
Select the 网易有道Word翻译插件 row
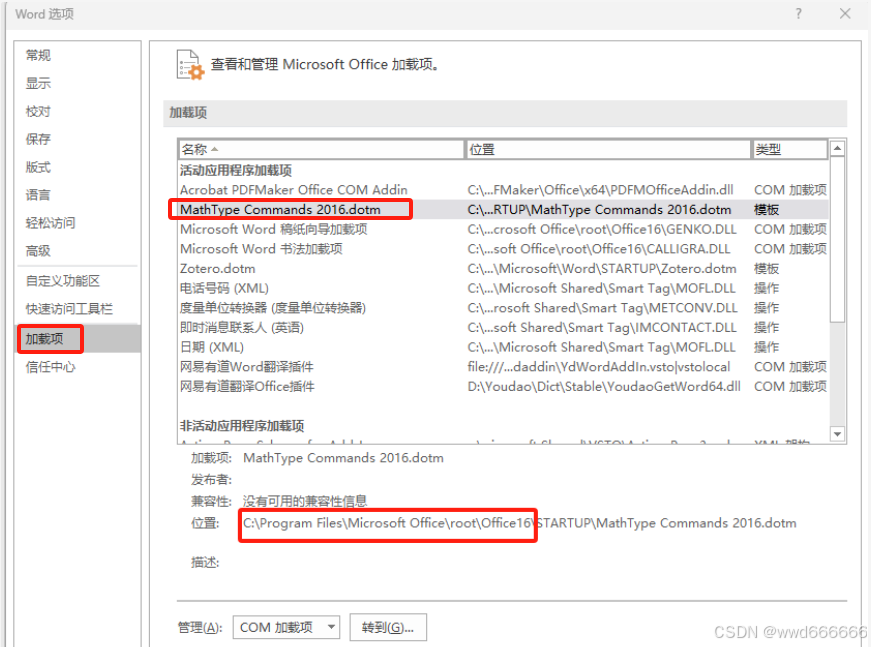503,367
